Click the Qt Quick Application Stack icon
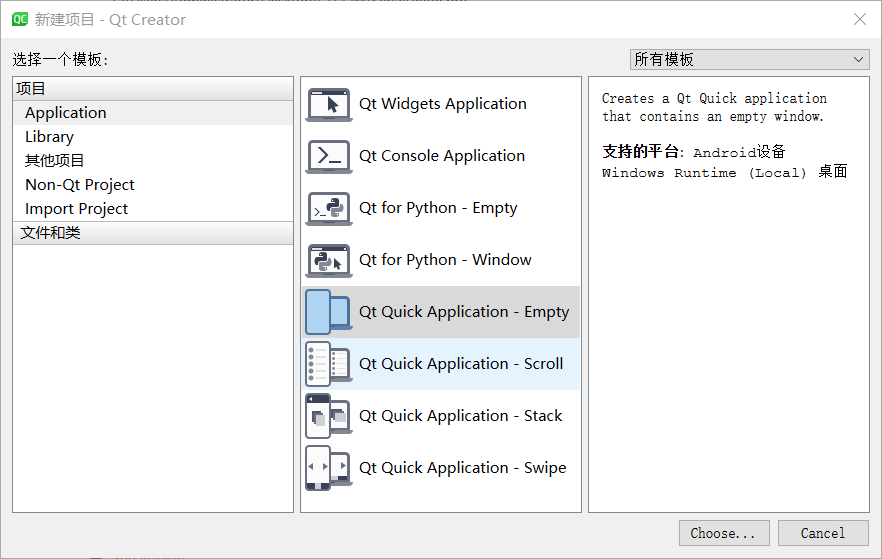This screenshot has height=559, width=882. pyautogui.click(x=328, y=416)
